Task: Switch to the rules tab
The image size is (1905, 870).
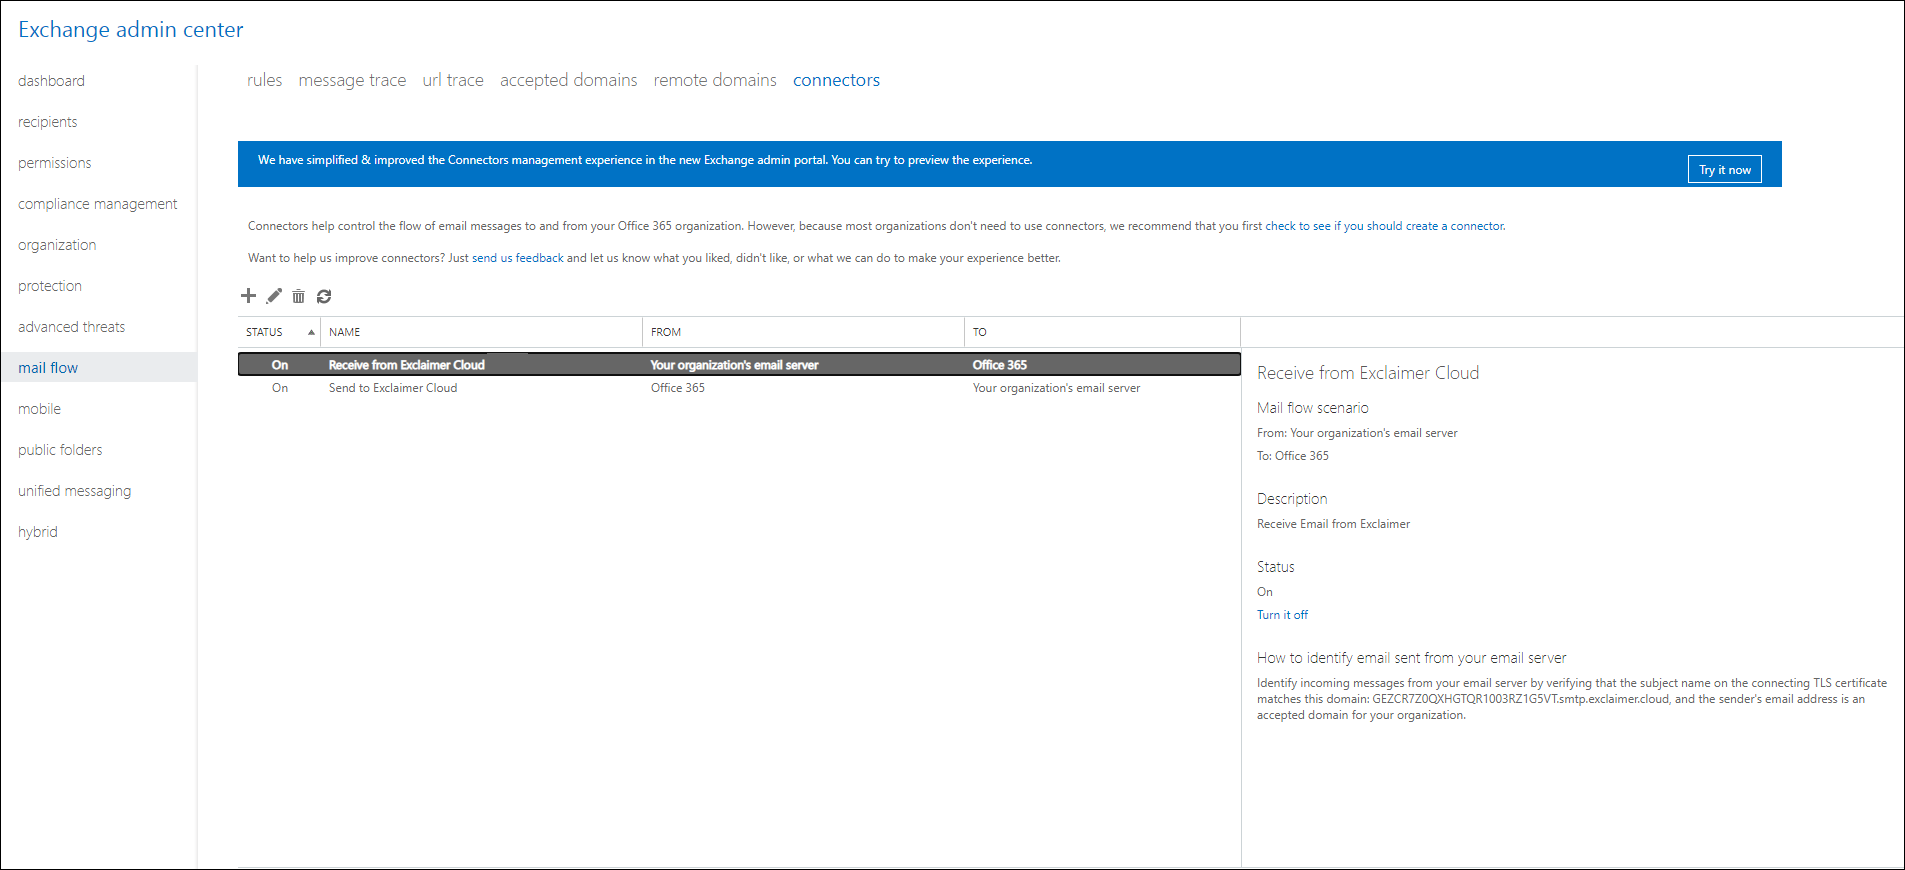Action: [264, 80]
